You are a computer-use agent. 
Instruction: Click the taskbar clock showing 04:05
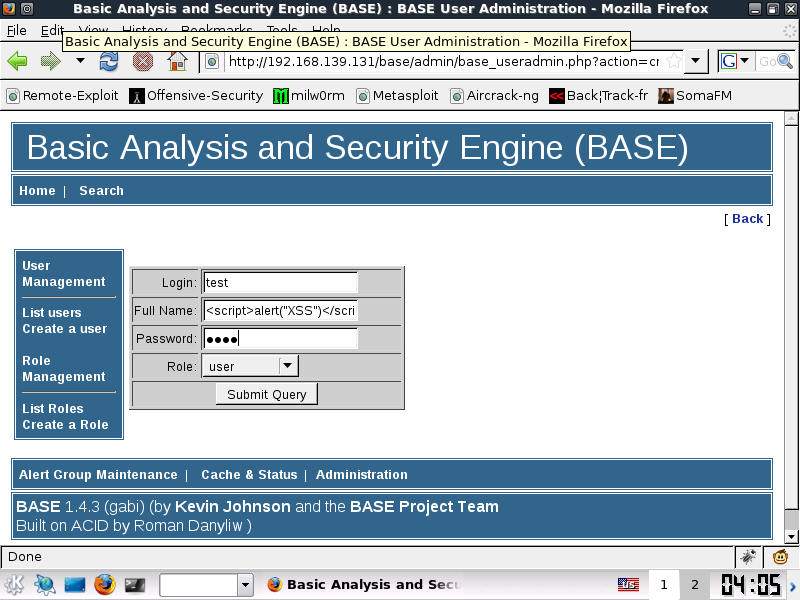(751, 585)
